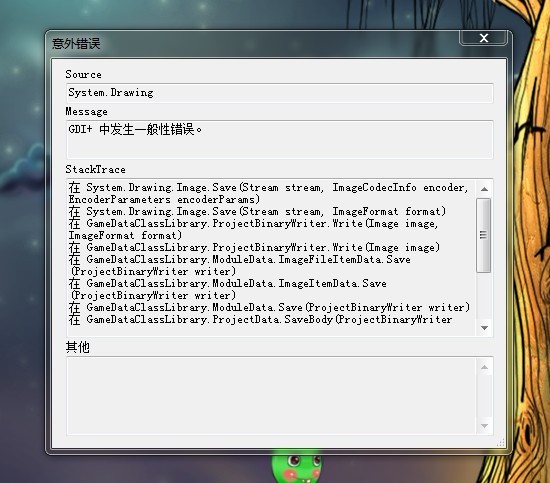This screenshot has width=550, height=483.
Task: Click the 其他 label
Action: [78, 347]
